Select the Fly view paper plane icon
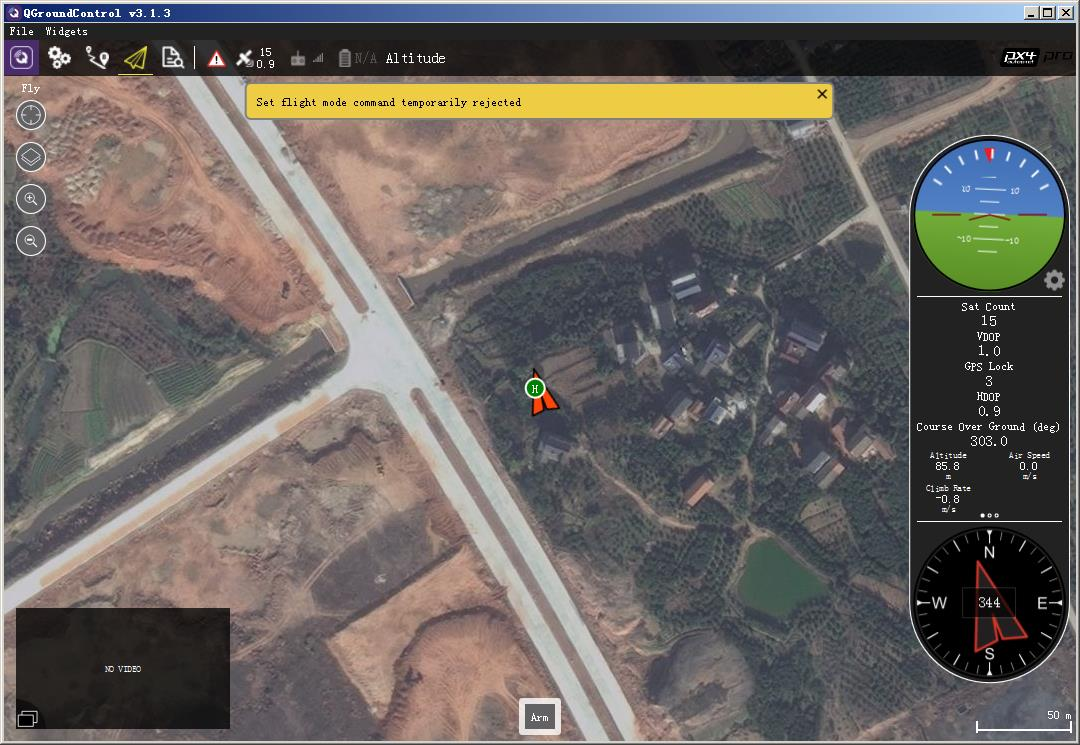1080x745 pixels. 135,58
